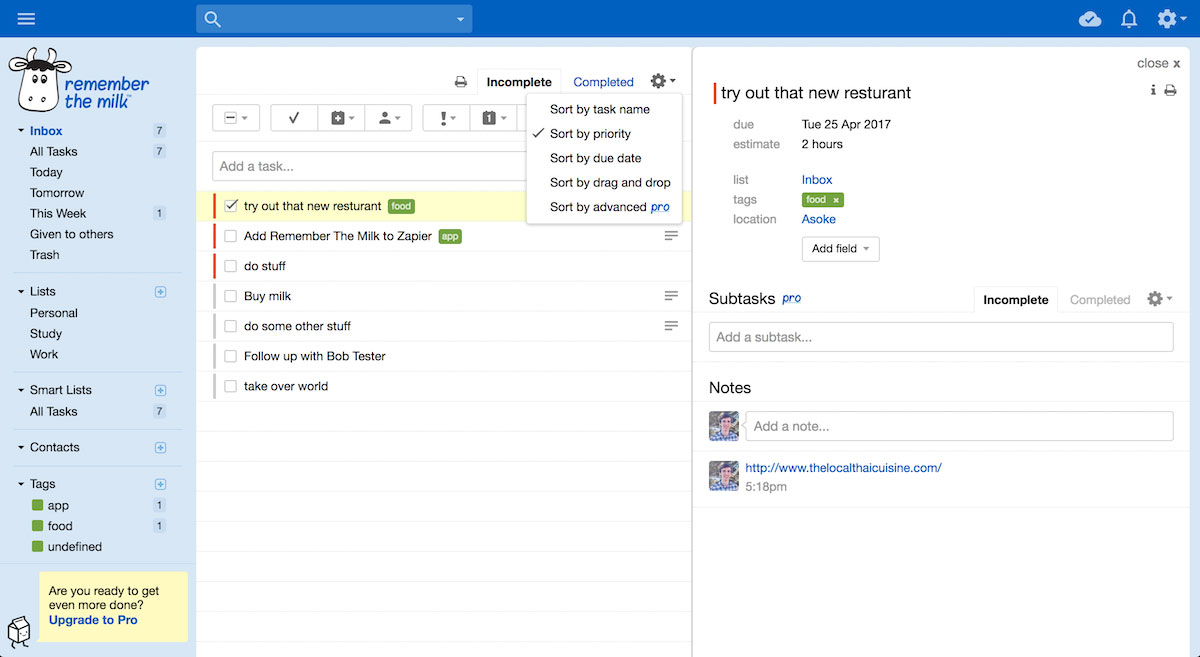Click the milk carton icon at bottom-left

19,632
